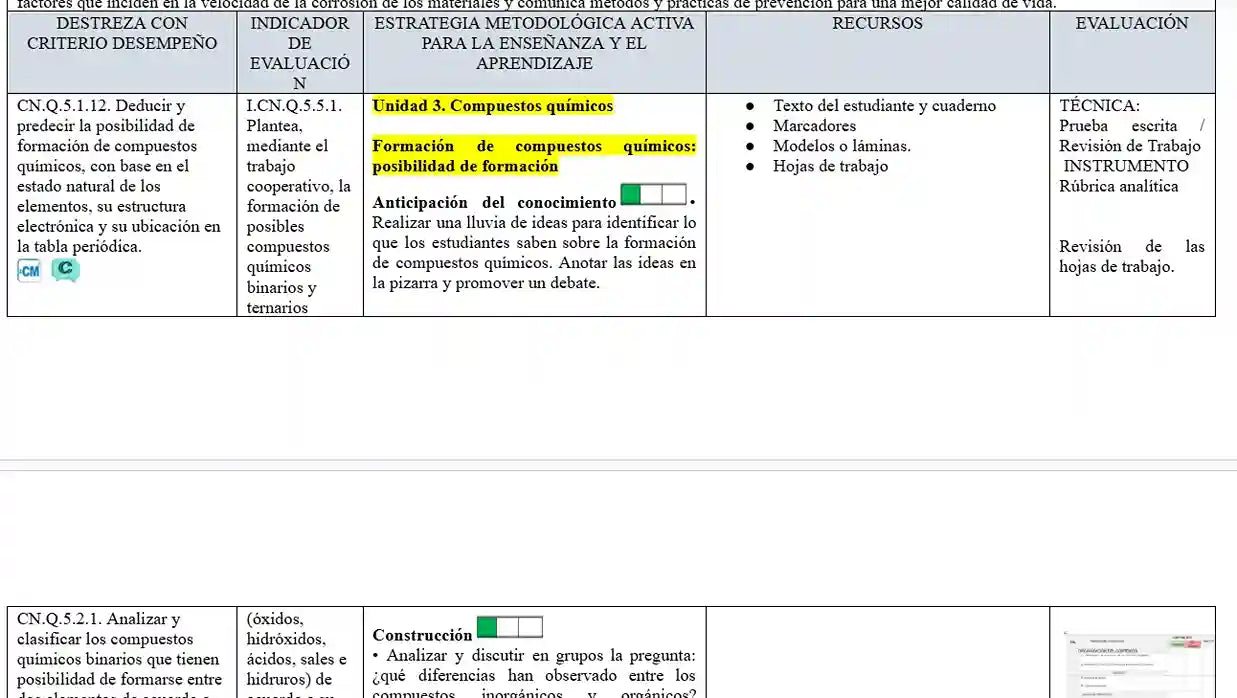The height and width of the screenshot is (698, 1237).
Task: Click the 'Texto del estudiante y cuaderno' bullet
Action: 884,106
